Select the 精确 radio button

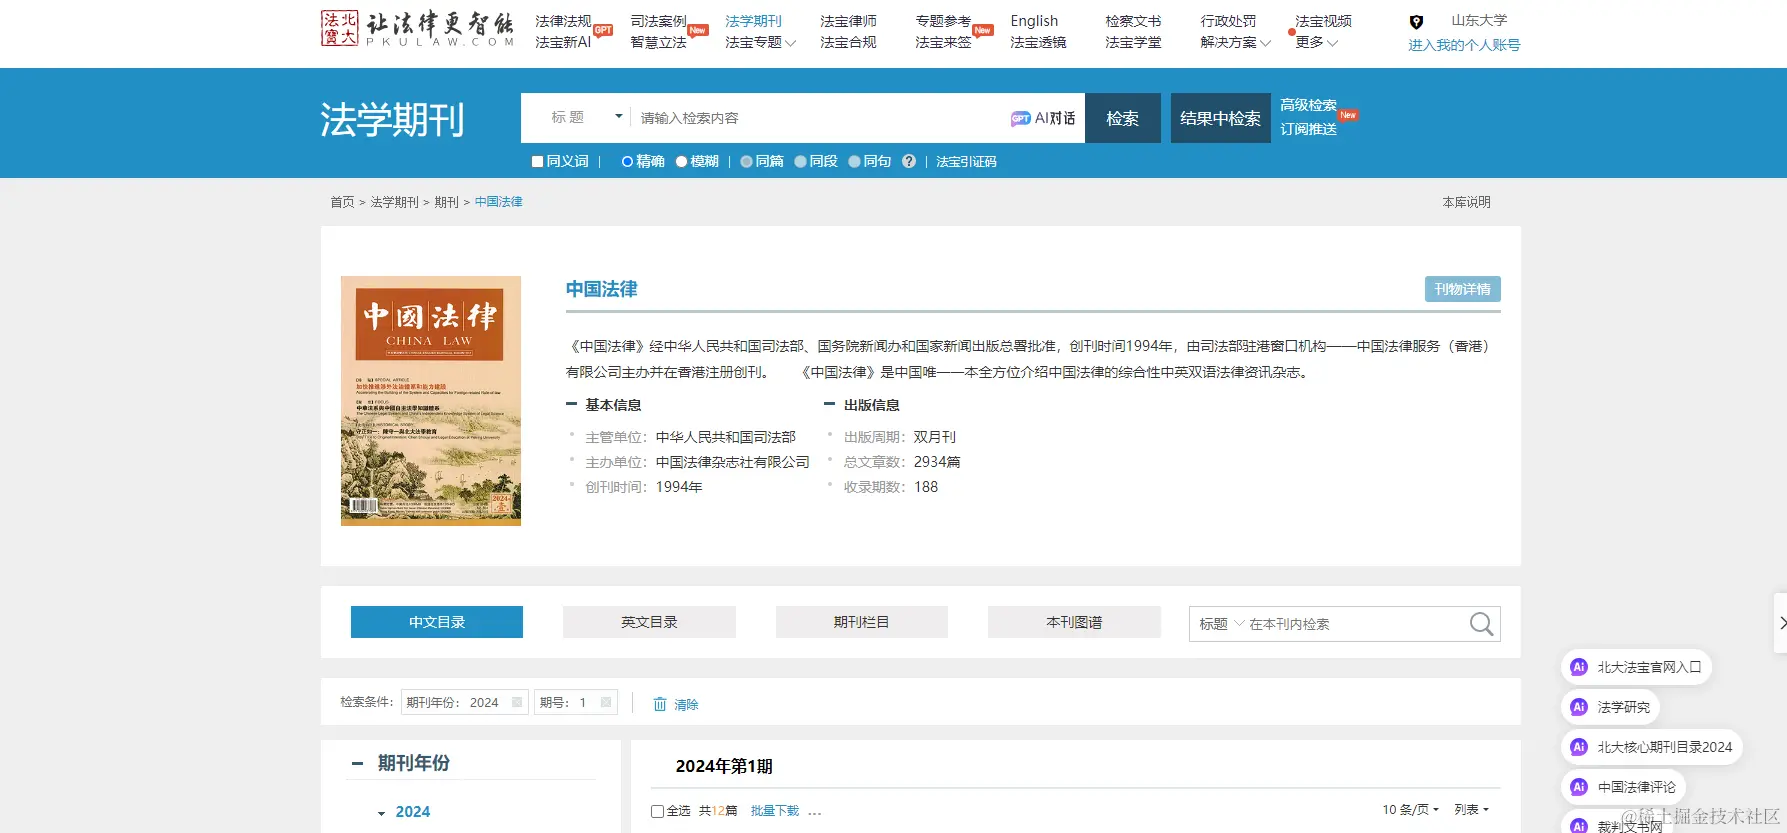[x=627, y=161]
